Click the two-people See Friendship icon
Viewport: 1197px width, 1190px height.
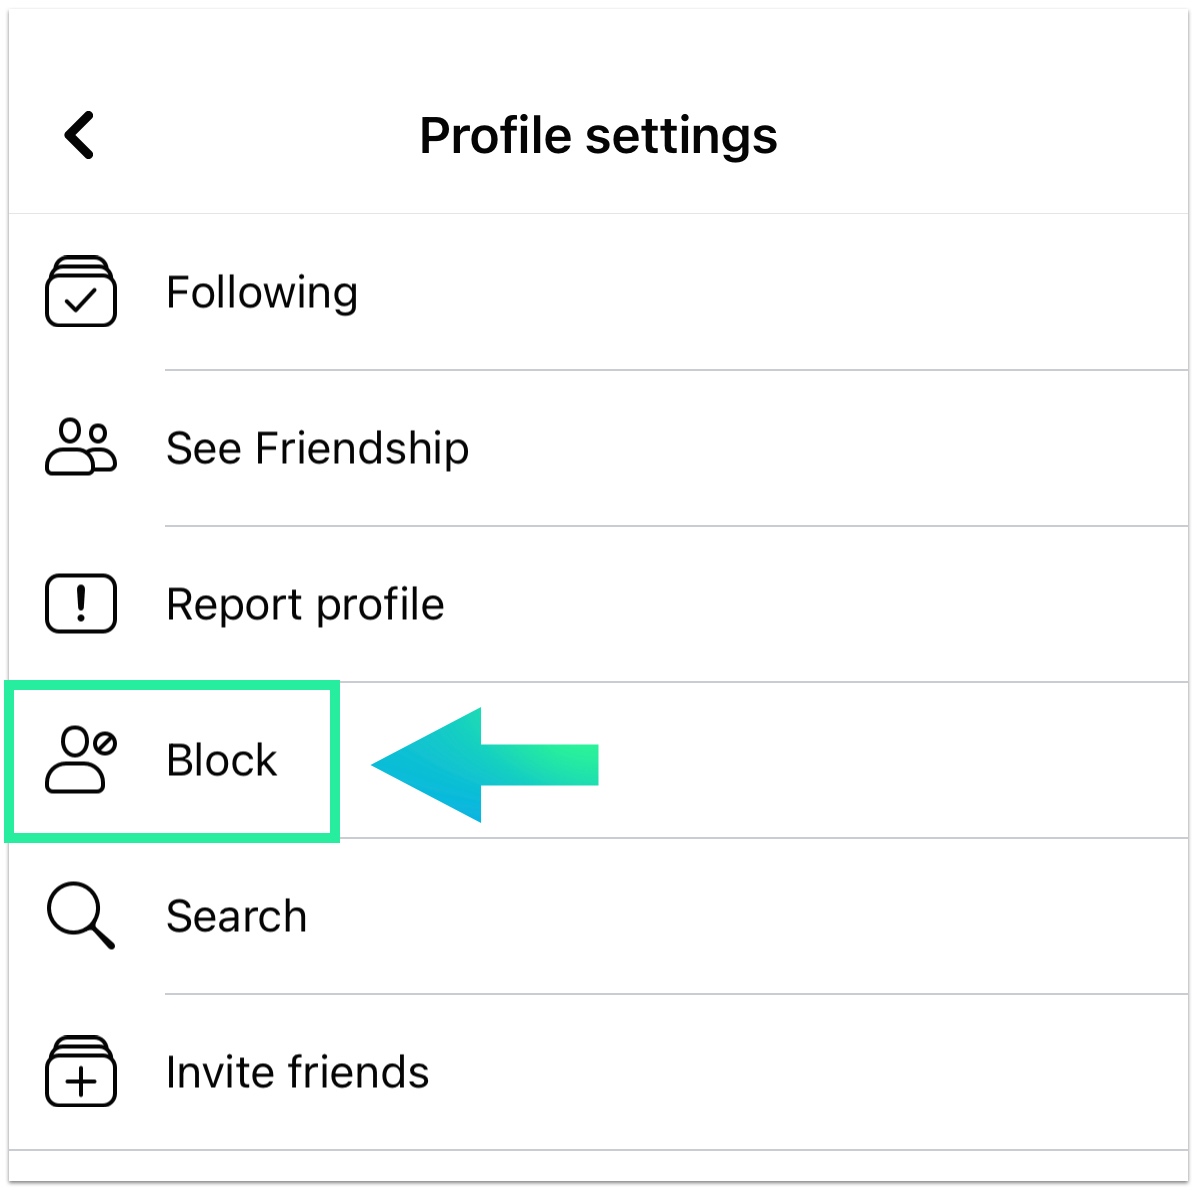(81, 447)
